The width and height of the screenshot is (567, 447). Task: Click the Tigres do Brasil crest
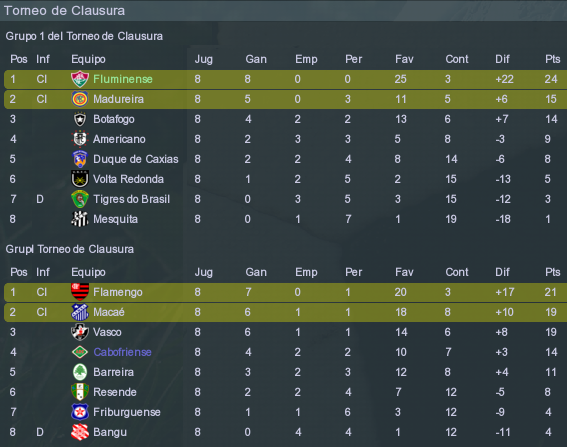pos(80,199)
